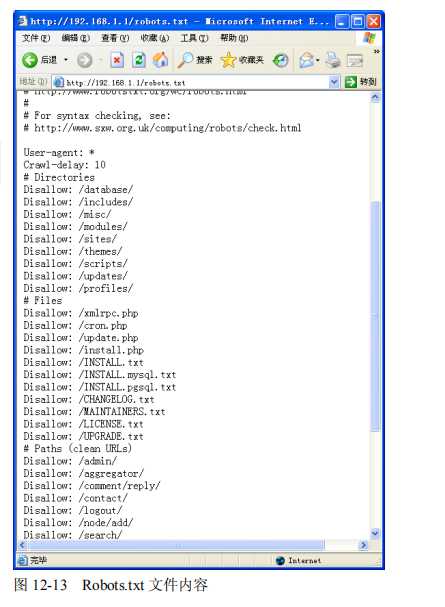Screen dimensions: 445x607
Task: Click the Forward arrow icon
Action: tap(84, 60)
